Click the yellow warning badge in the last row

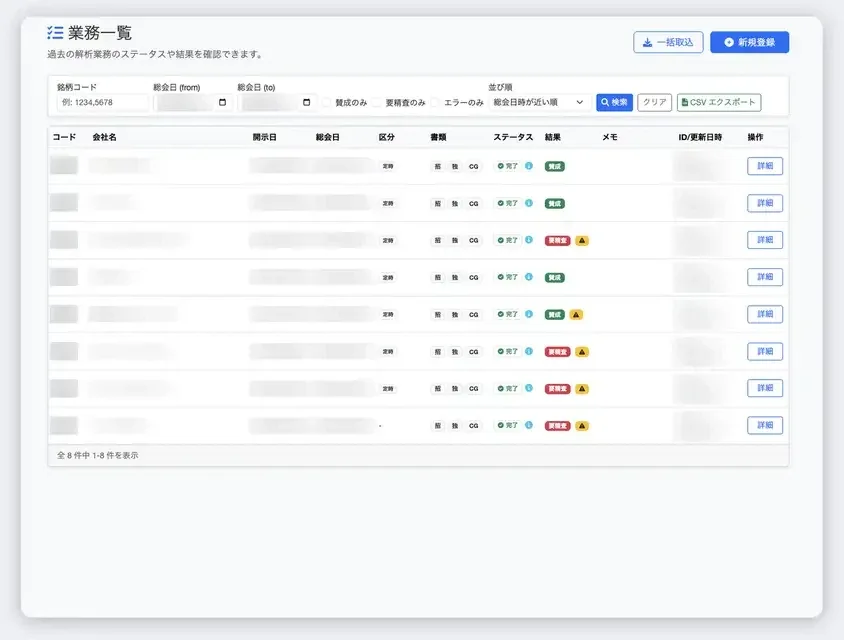(582, 426)
